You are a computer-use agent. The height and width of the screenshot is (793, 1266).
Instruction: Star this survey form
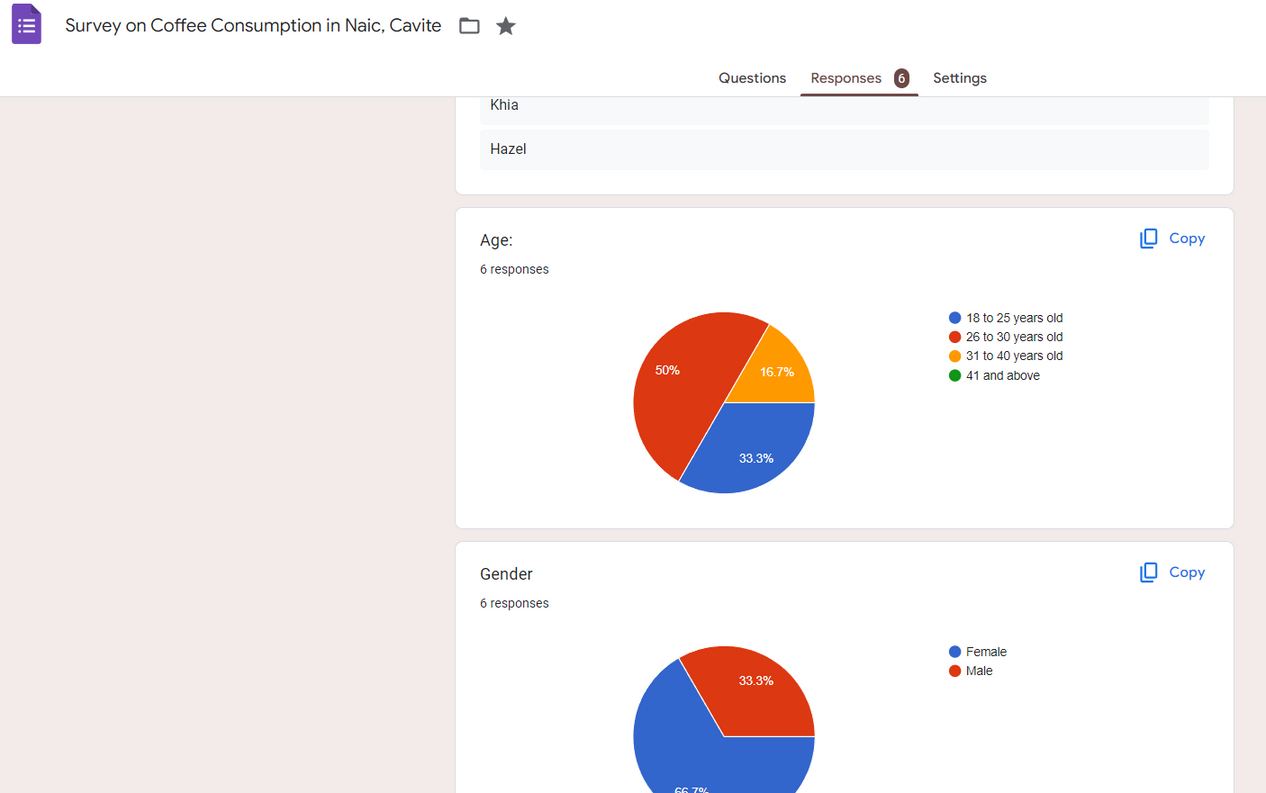pos(506,26)
